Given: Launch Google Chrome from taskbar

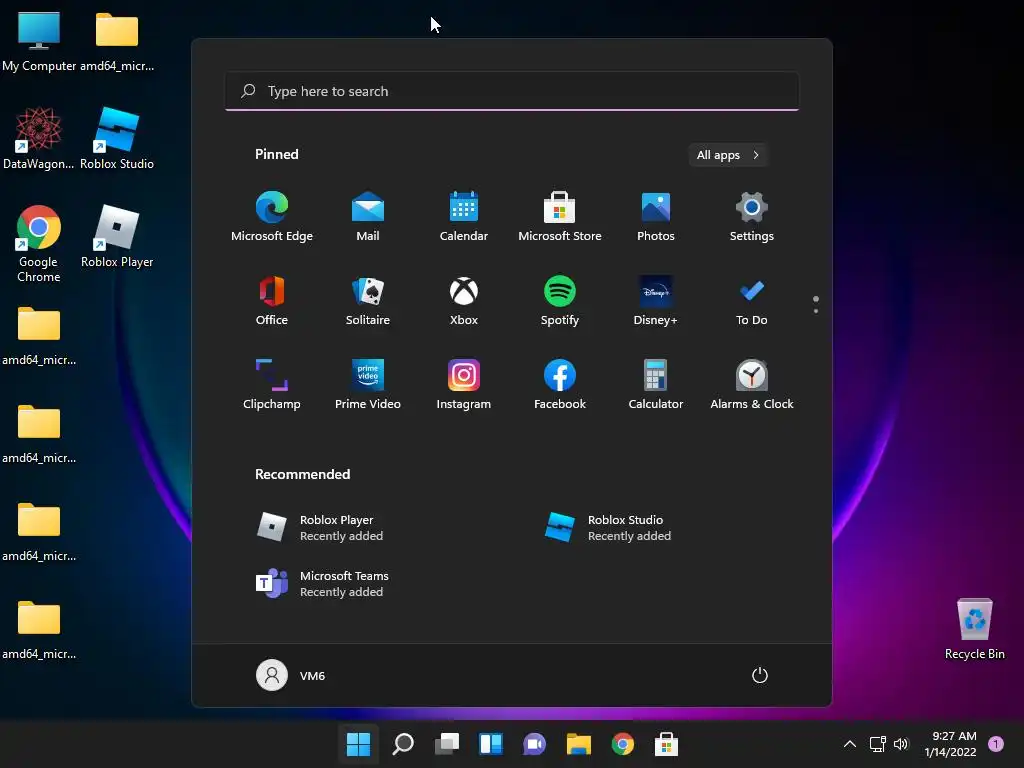Looking at the screenshot, I should coord(622,744).
